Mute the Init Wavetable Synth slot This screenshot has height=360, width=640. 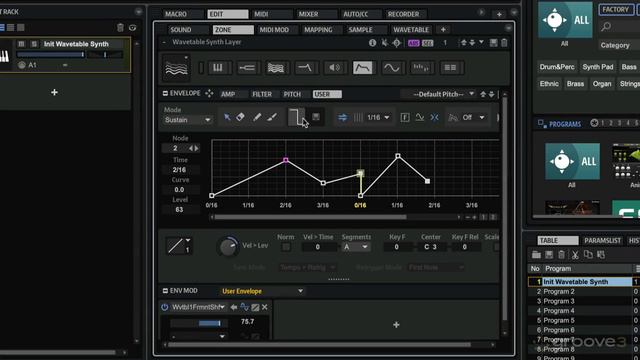(x=21, y=44)
